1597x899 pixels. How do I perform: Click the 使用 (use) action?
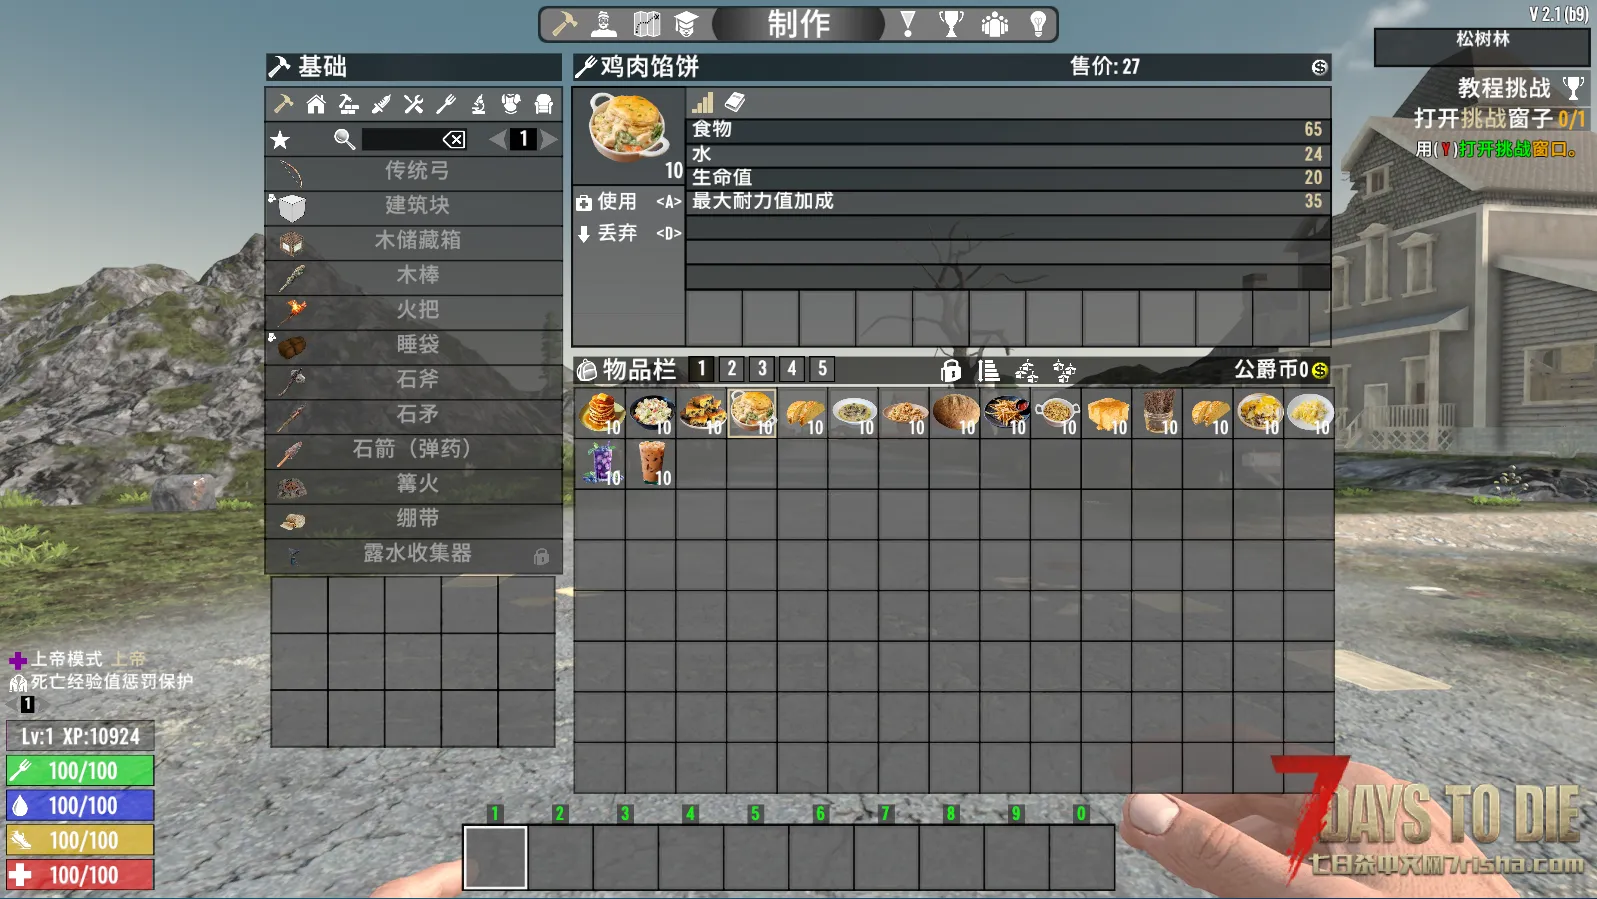pos(629,202)
